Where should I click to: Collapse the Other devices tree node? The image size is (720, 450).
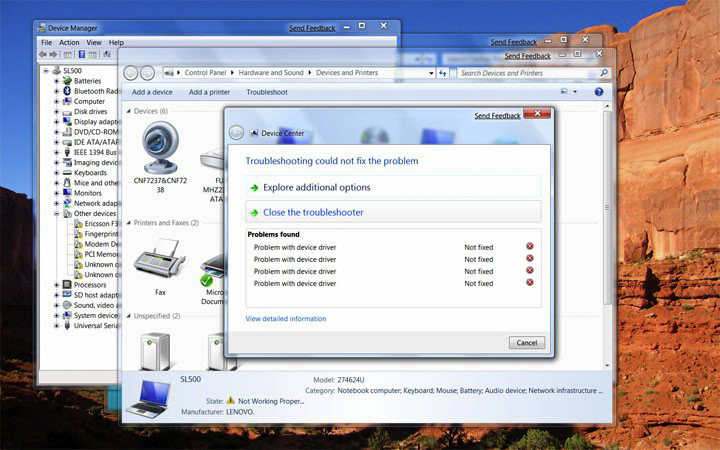coord(57,213)
